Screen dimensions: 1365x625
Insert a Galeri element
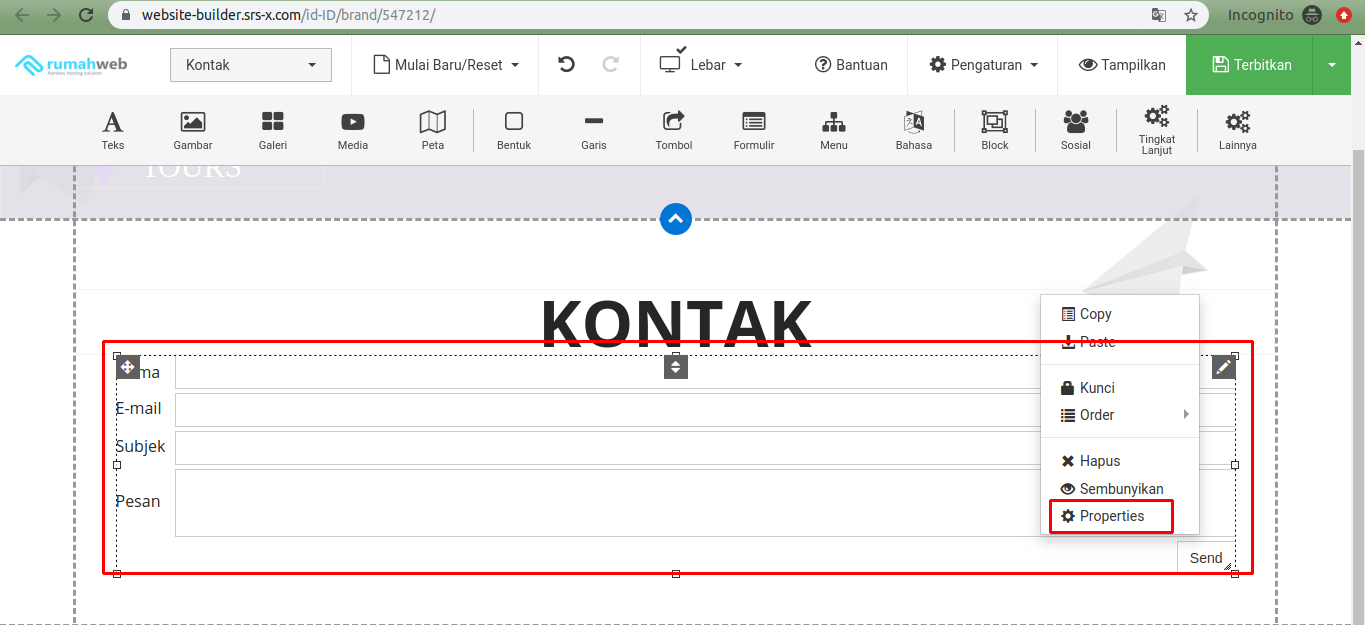click(x=273, y=131)
